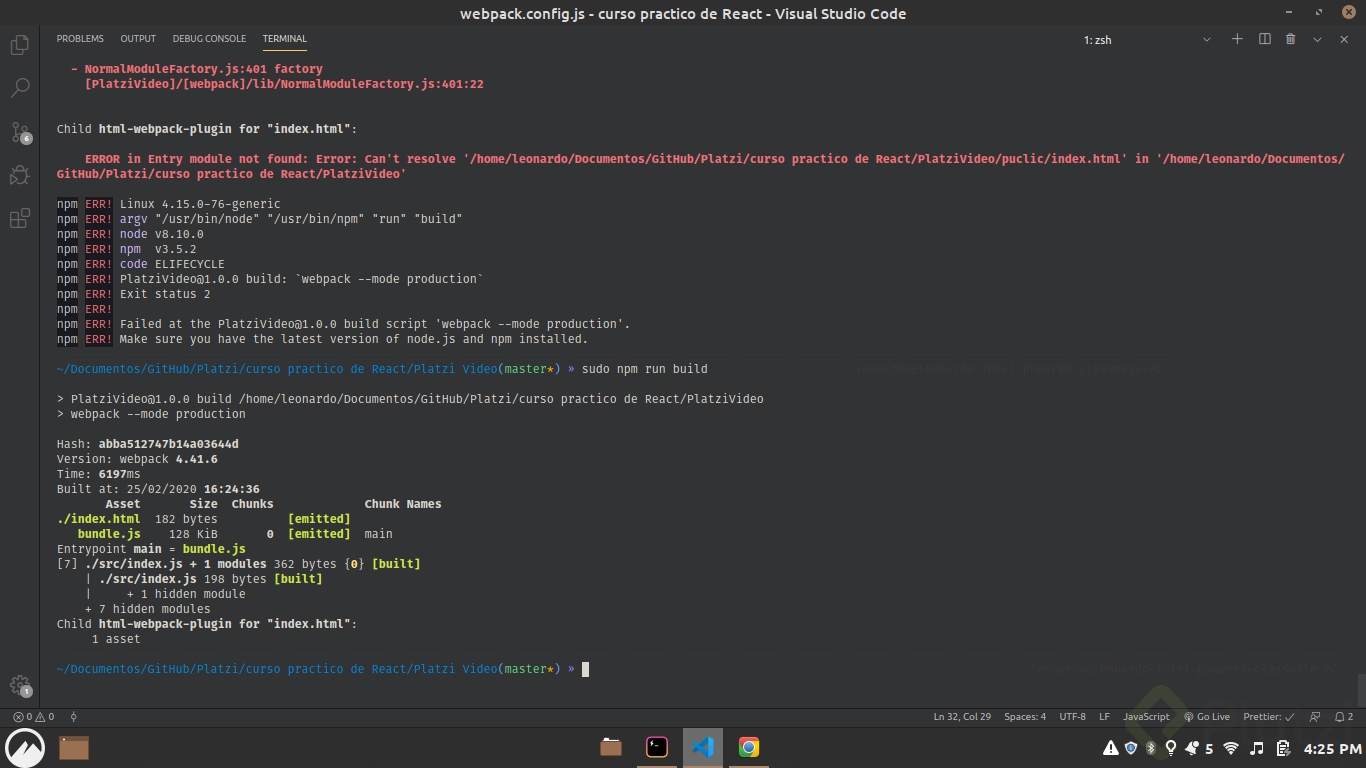The image size is (1366, 768).
Task: Select the TERMINAL panel tab
Action: point(284,39)
